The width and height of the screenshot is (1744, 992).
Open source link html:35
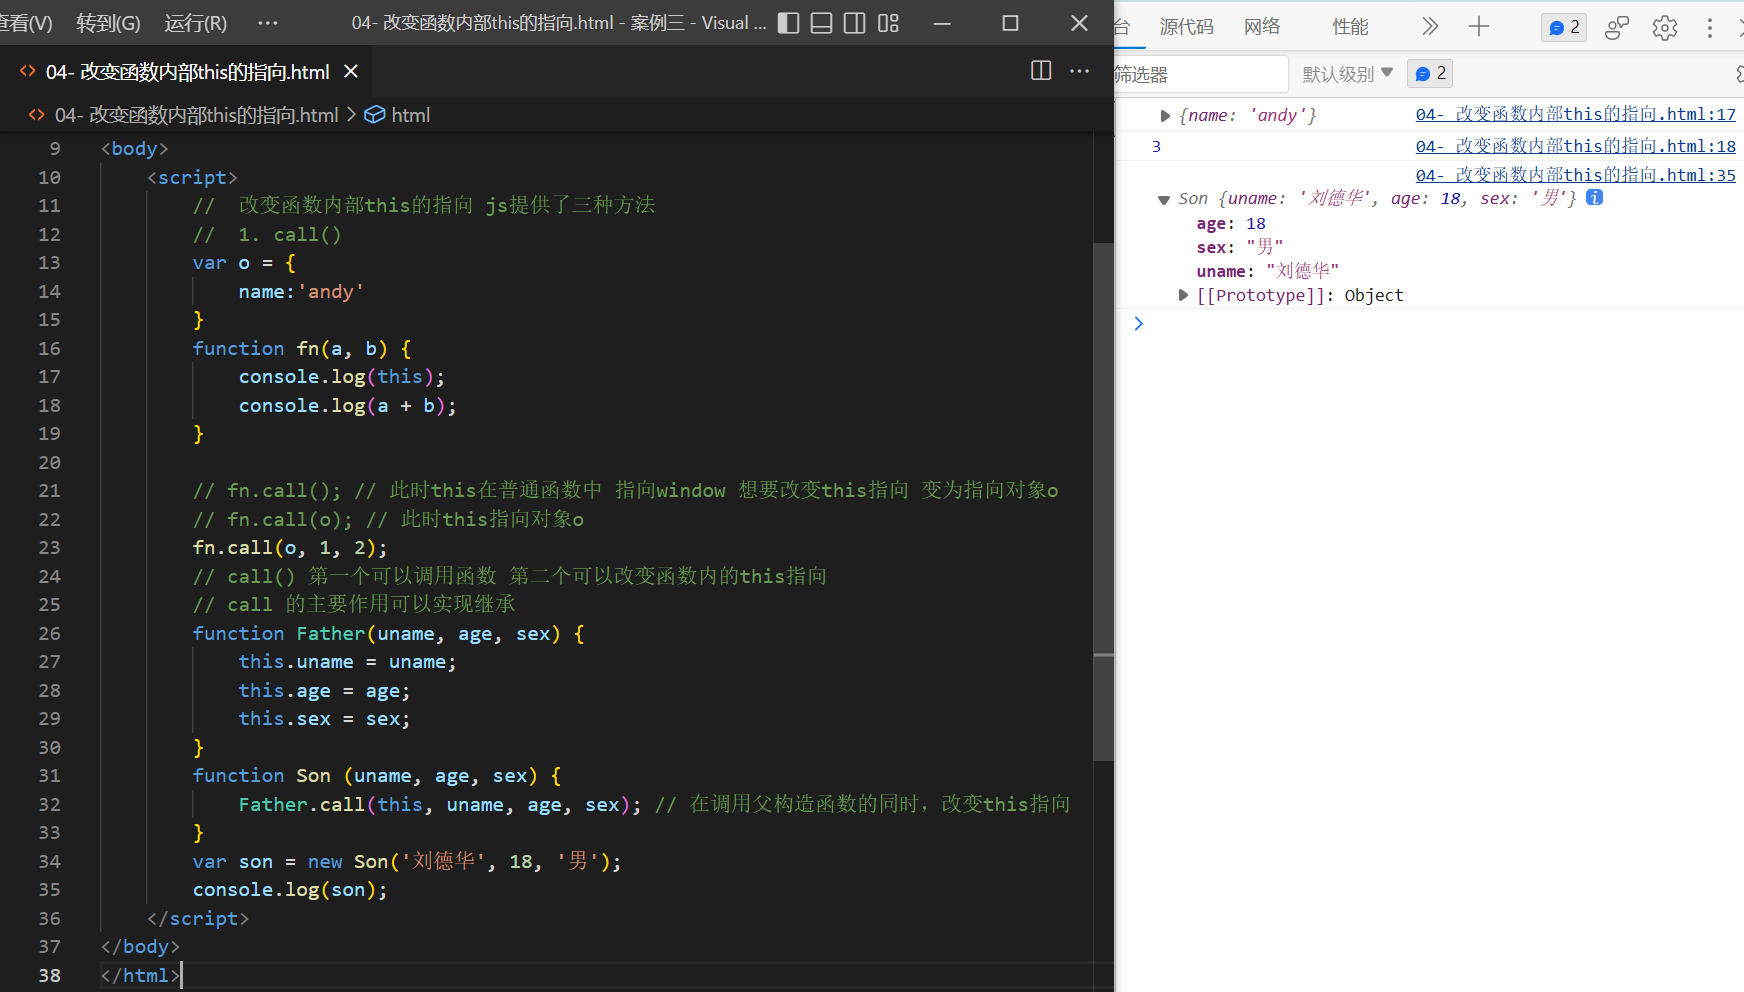tap(1575, 175)
